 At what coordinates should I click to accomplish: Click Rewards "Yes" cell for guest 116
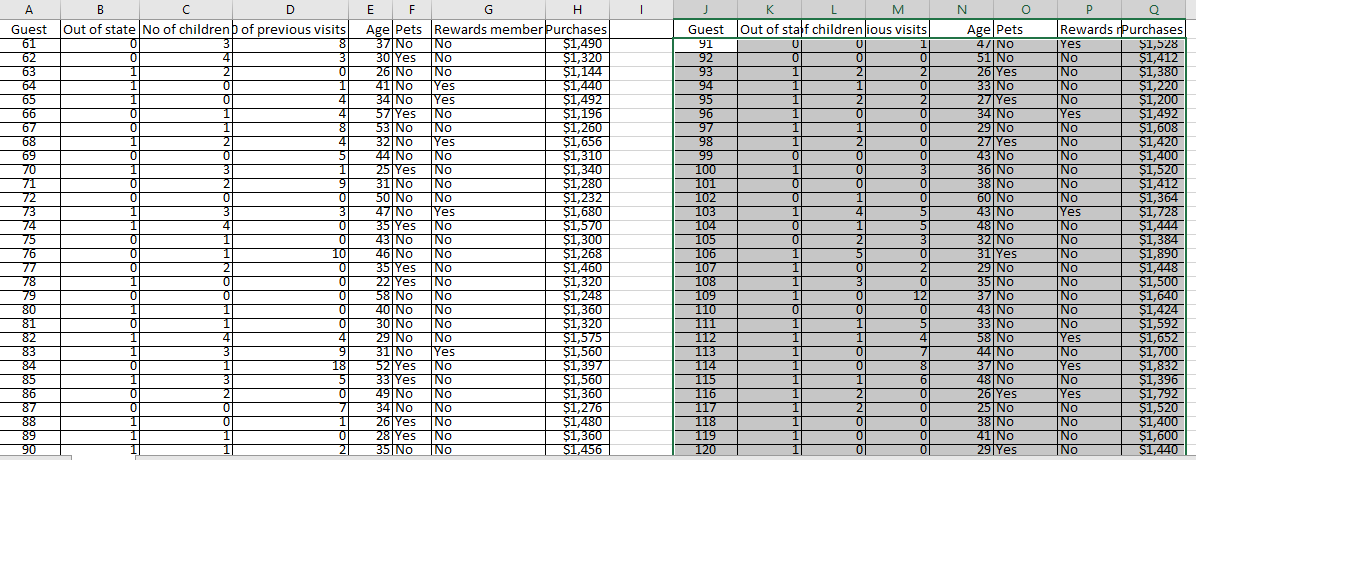(x=1089, y=394)
